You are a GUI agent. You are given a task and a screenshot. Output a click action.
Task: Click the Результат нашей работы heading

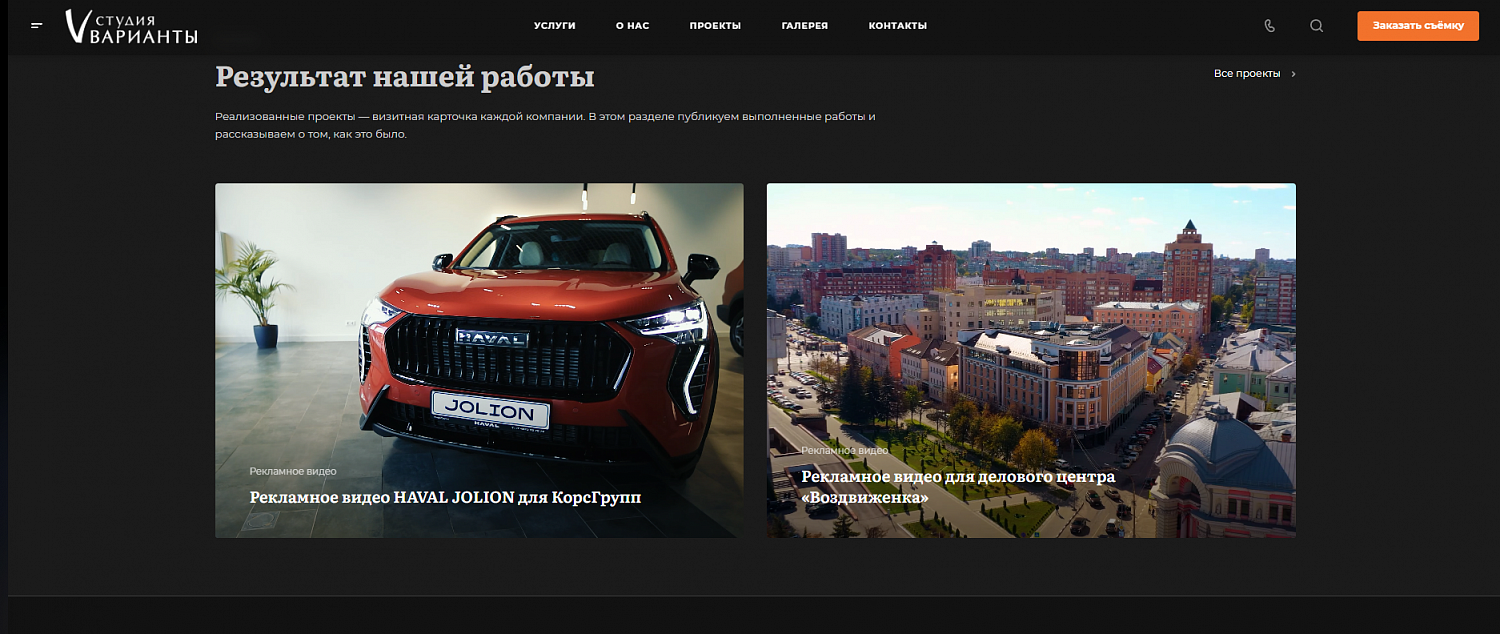pos(404,77)
